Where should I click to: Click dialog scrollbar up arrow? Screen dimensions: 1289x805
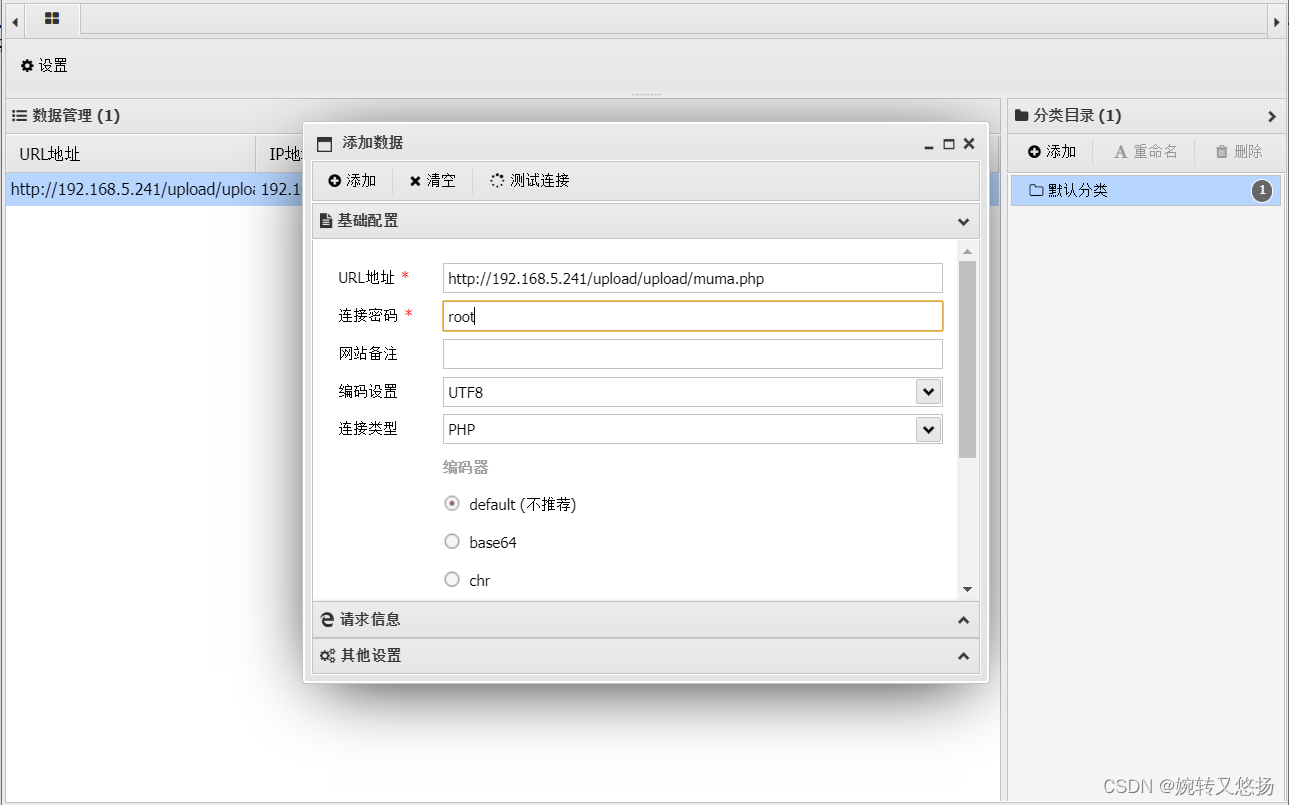pyautogui.click(x=967, y=251)
